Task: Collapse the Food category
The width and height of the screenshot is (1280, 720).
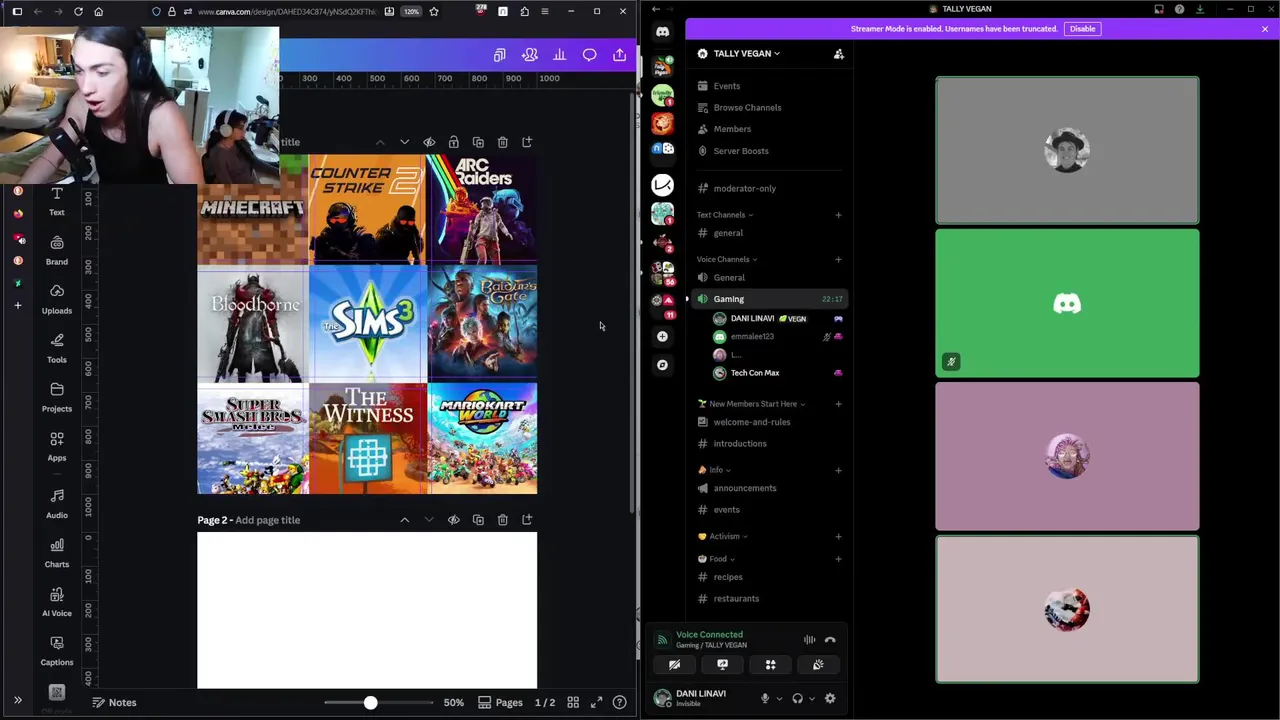Action: click(x=716, y=559)
